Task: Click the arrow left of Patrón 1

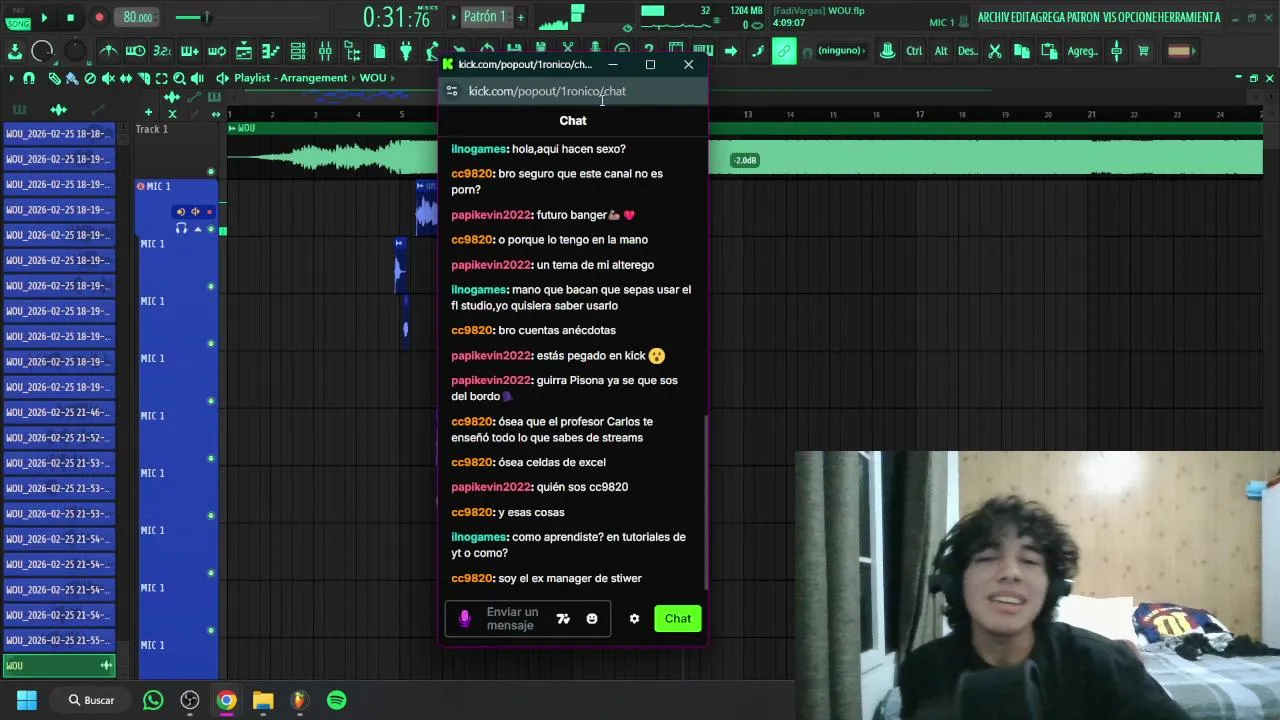Action: coord(453,17)
